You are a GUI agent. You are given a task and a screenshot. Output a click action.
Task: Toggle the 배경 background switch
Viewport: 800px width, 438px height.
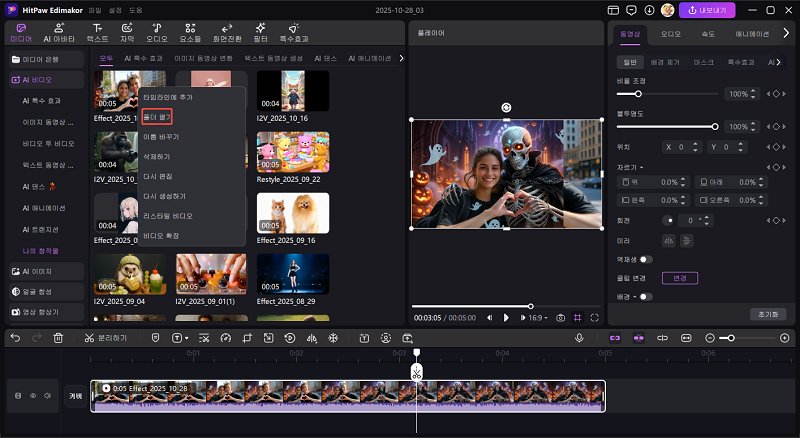[646, 296]
